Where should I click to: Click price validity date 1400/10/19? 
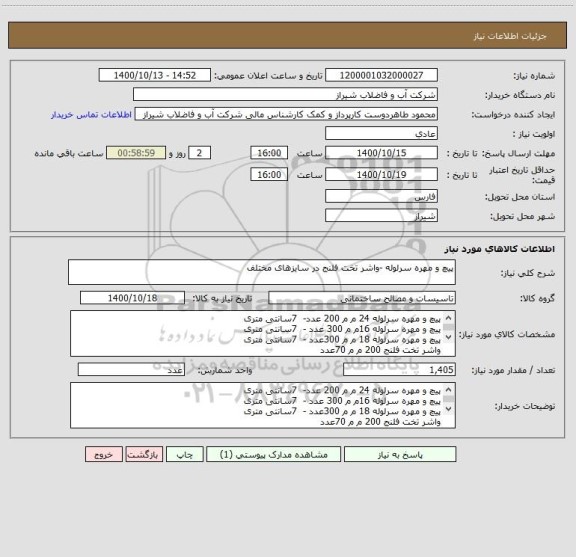381,175
